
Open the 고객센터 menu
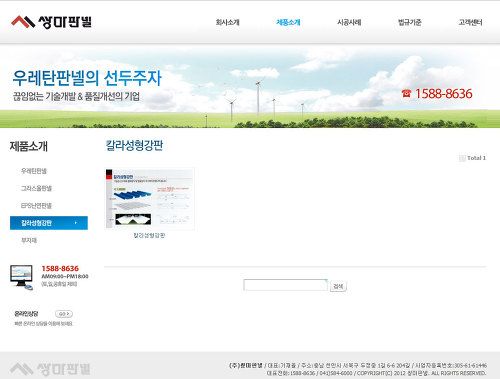470,22
